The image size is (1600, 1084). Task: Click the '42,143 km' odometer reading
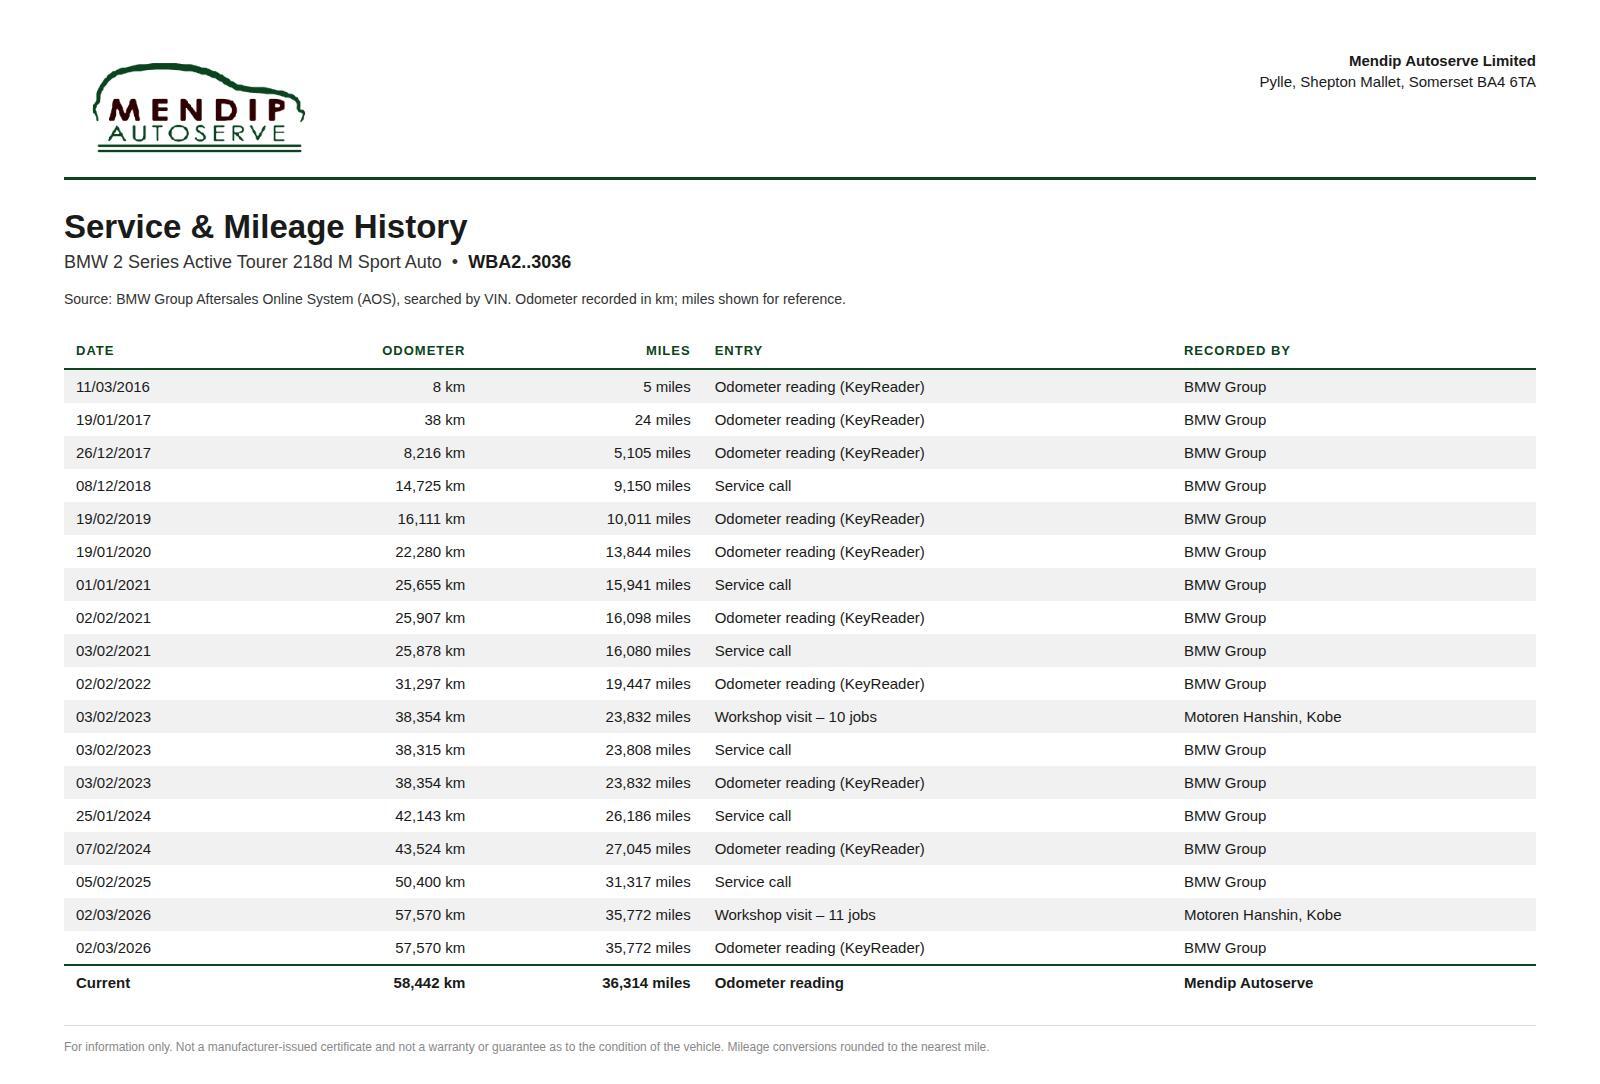click(x=430, y=816)
